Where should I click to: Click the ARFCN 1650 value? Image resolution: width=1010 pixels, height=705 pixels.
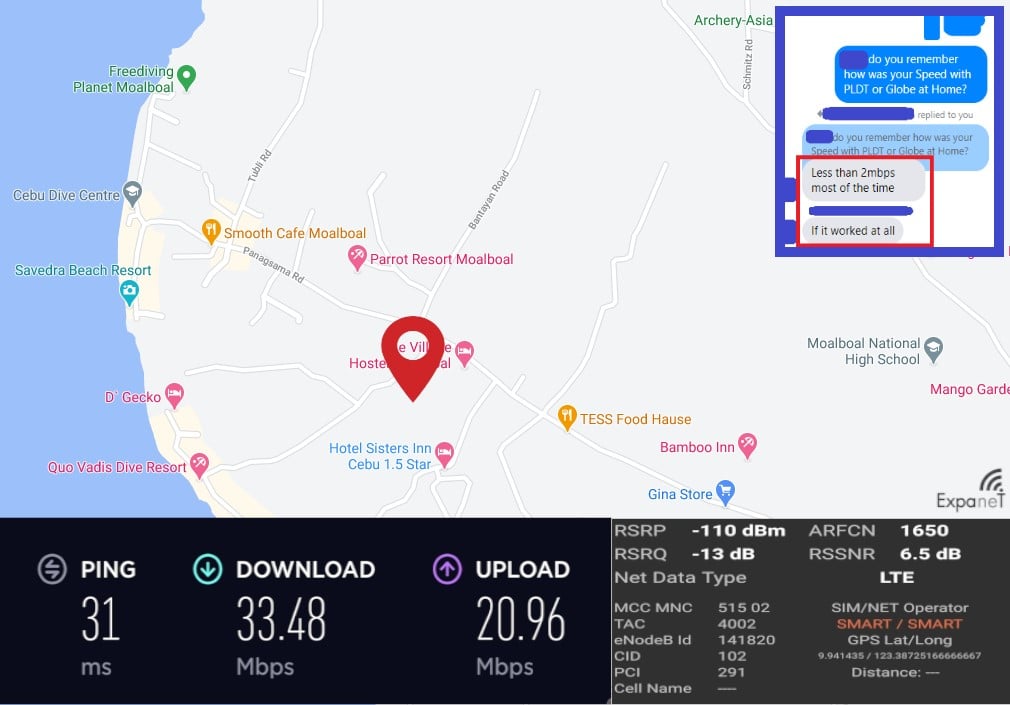click(x=924, y=530)
